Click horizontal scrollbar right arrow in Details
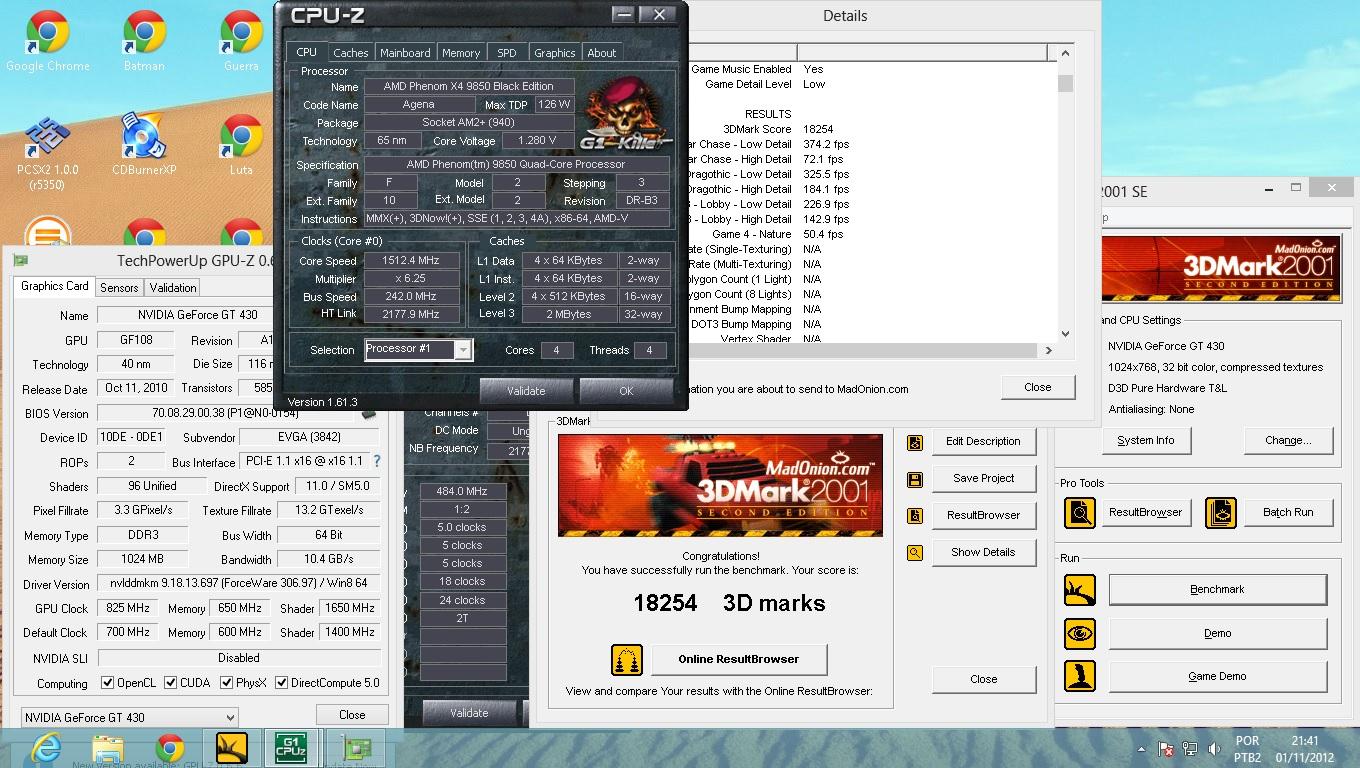1360x768 pixels. tap(1048, 350)
